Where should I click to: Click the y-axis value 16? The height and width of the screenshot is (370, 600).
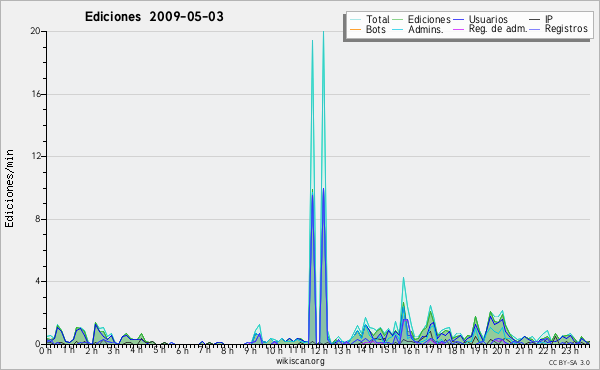[36, 94]
